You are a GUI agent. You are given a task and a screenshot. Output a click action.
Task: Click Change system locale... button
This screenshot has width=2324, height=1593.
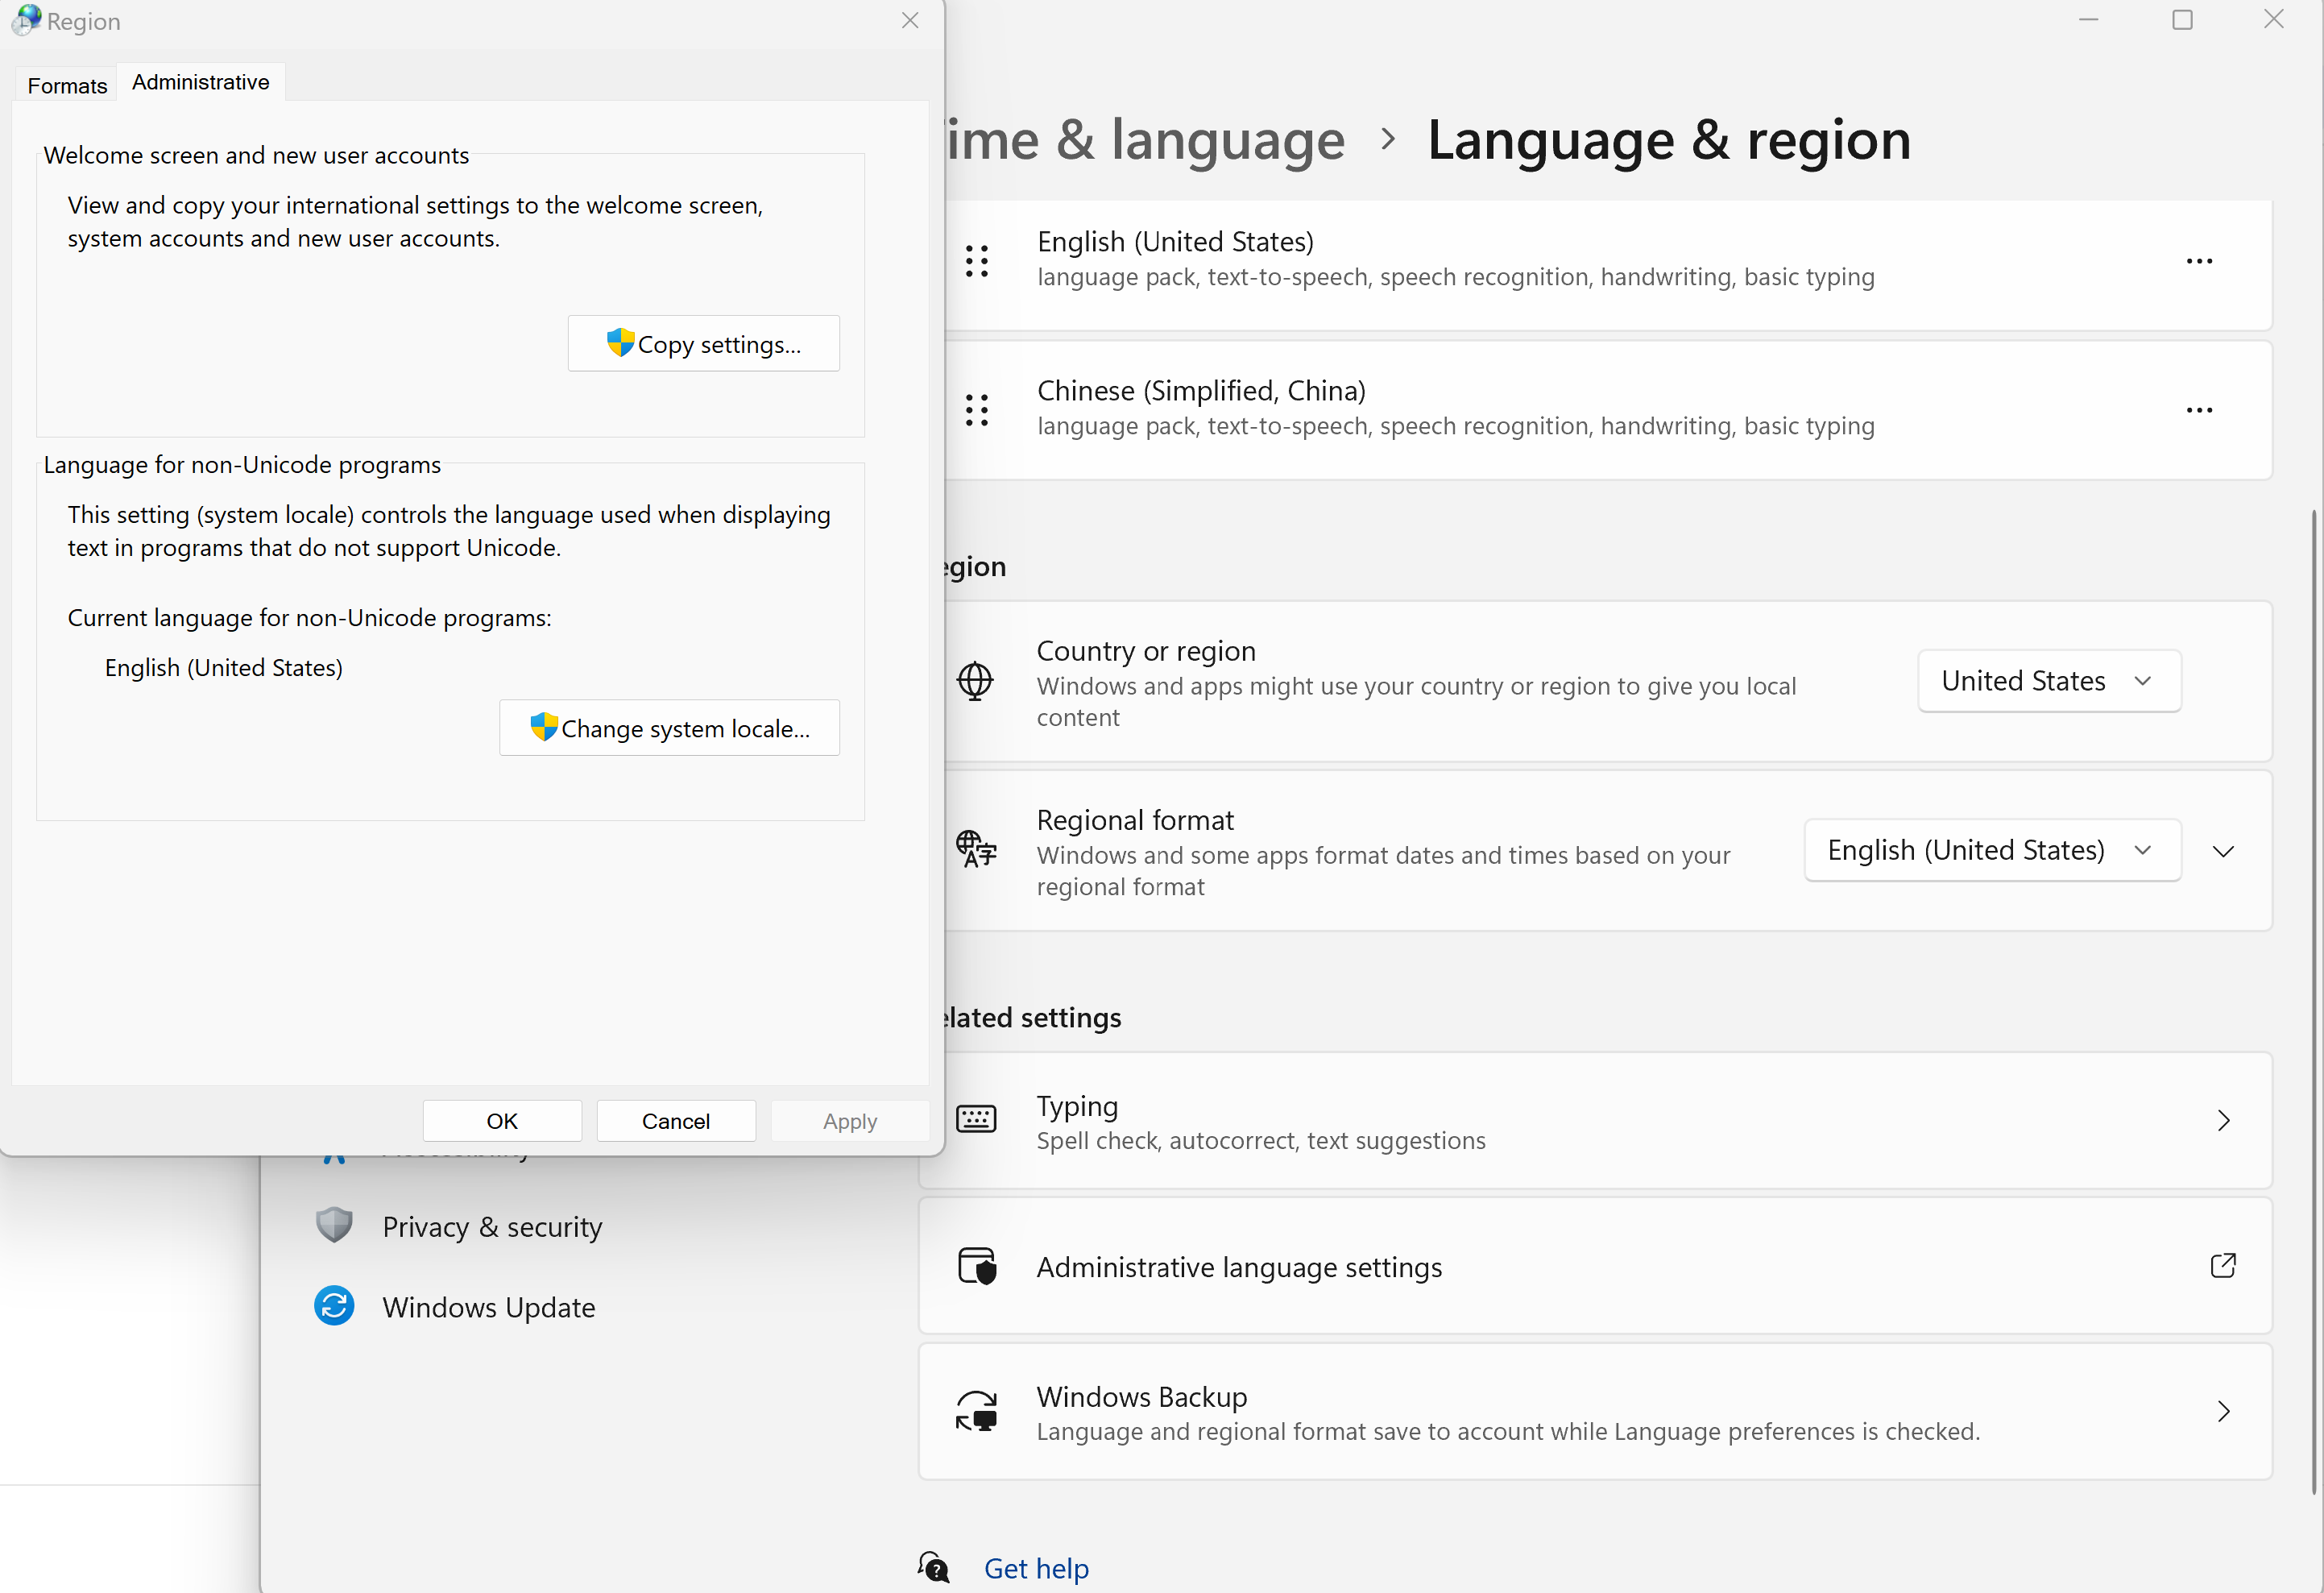(669, 728)
